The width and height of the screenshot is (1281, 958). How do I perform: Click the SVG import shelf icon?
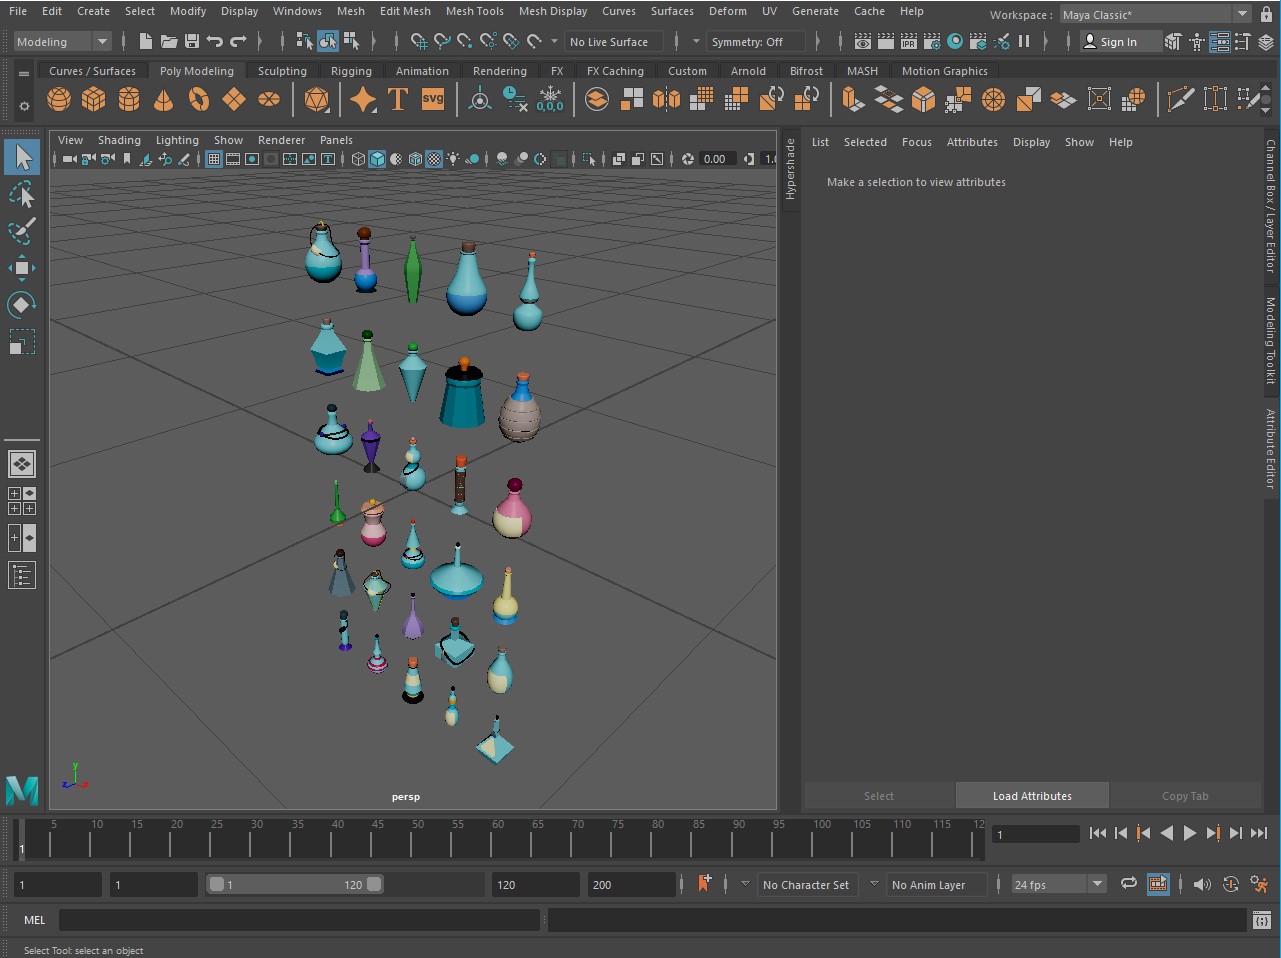(x=433, y=99)
